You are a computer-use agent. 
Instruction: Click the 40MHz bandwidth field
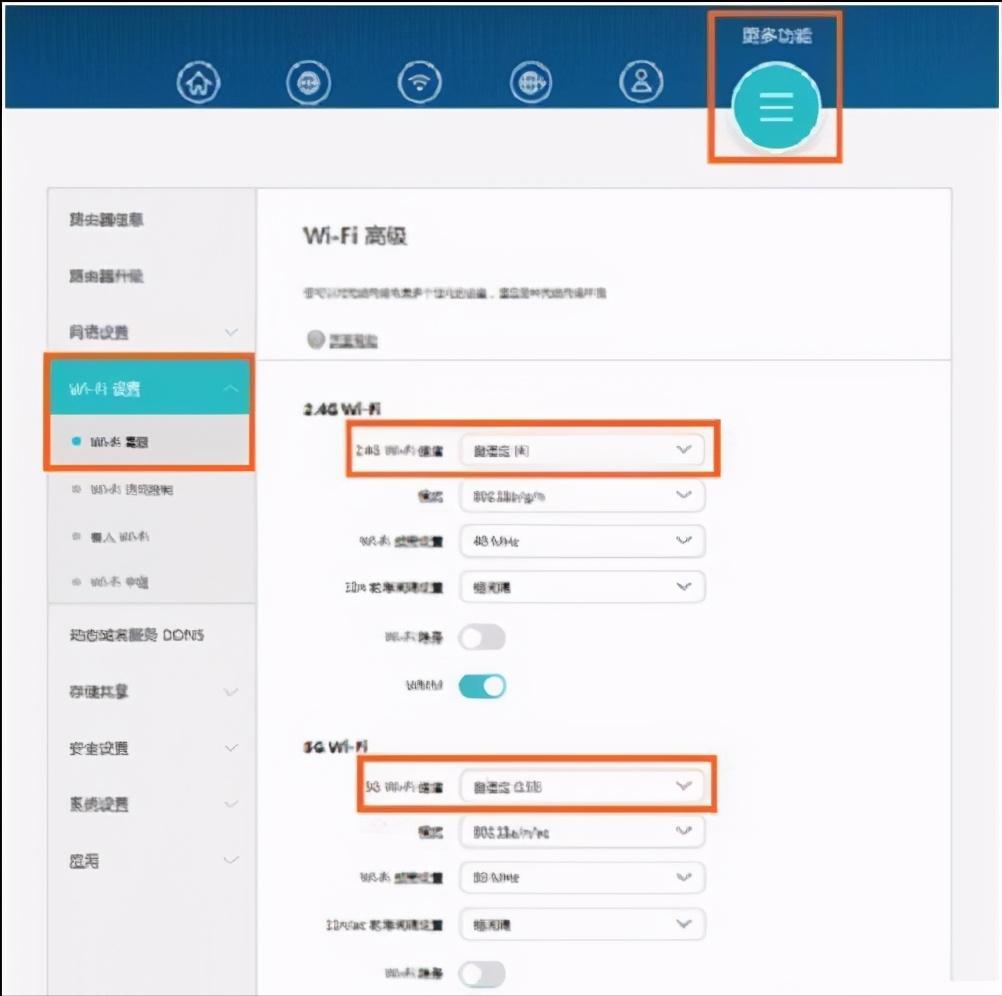click(582, 541)
